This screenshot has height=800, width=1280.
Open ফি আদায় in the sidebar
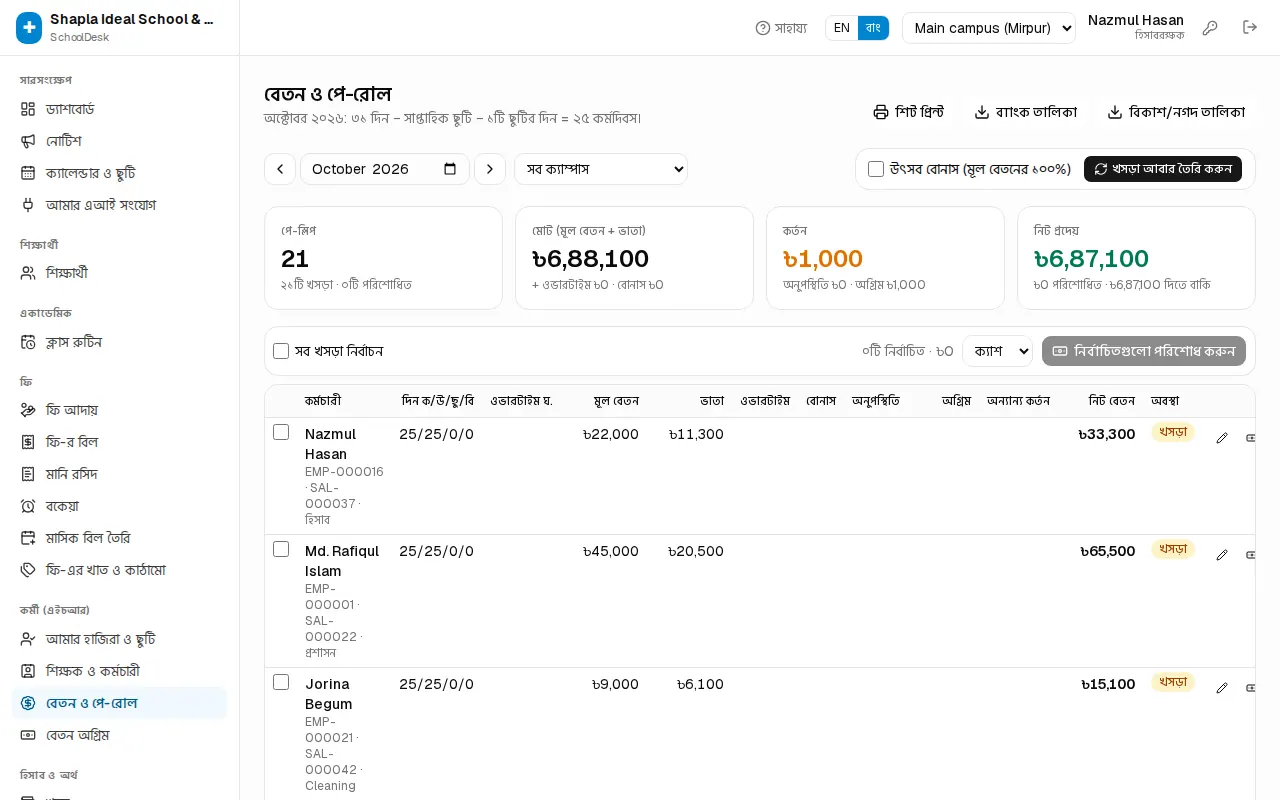pos(120,410)
